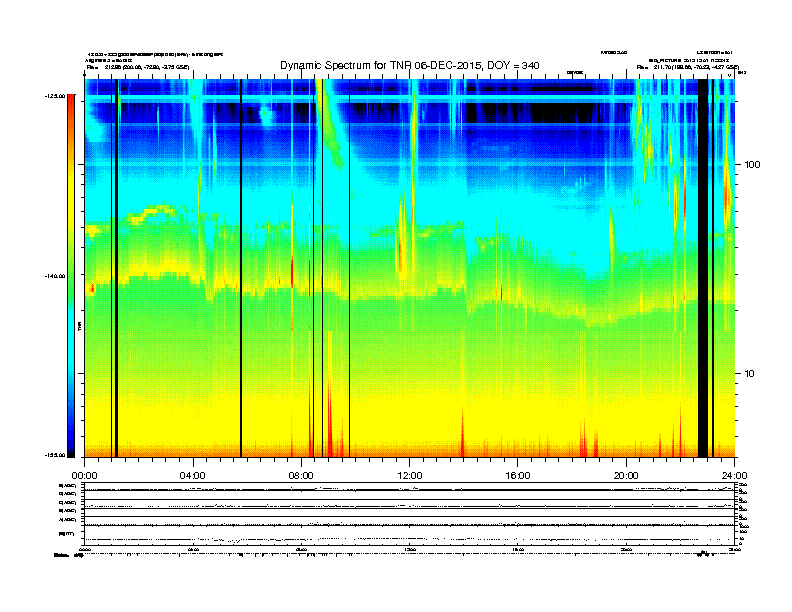This screenshot has height=612, width=792.
Task: Click the 10 frequency axis label
Action: pyautogui.click(x=750, y=374)
